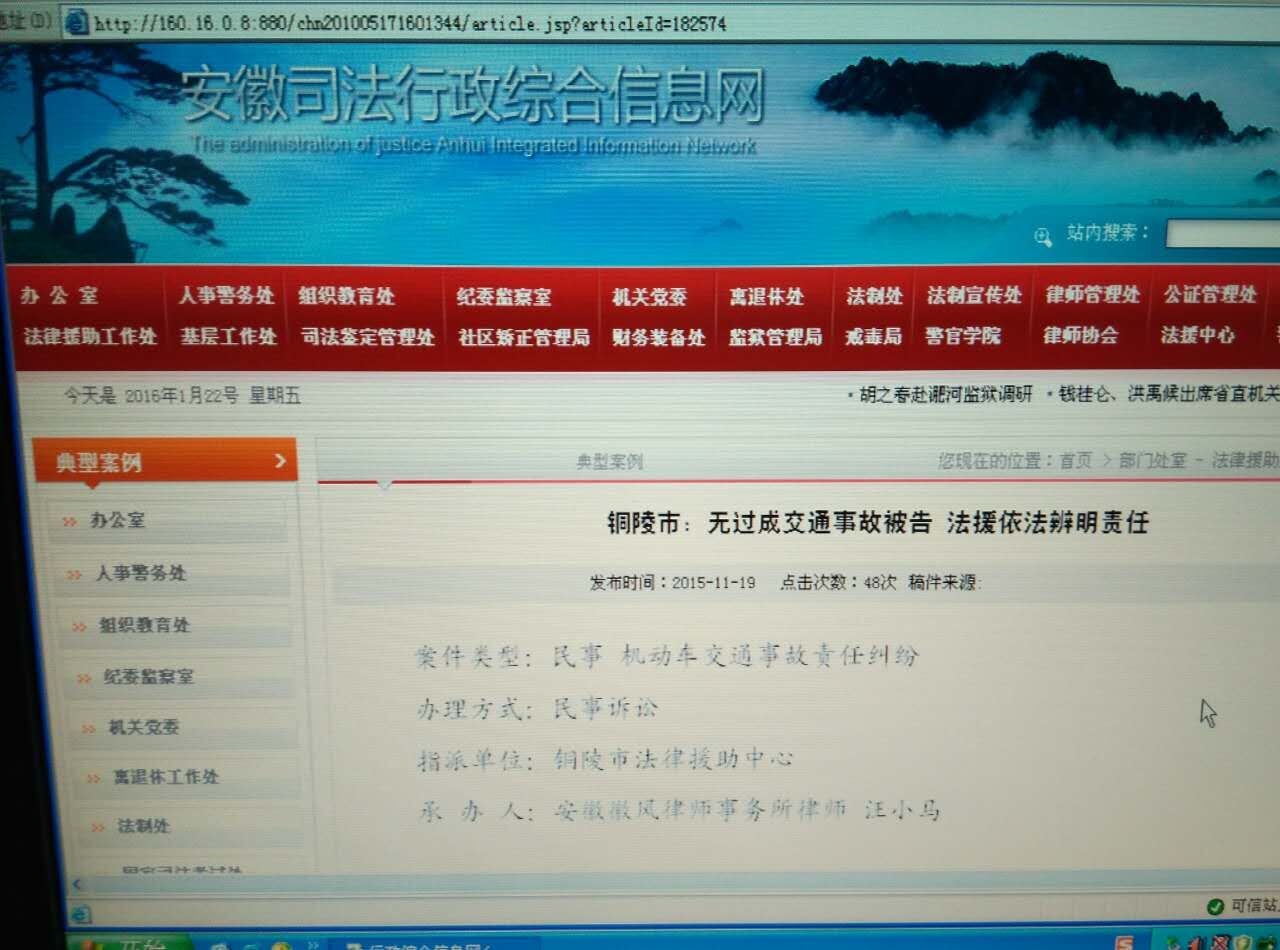Click the magnifier icon beside 站内搜索
Screen dimensions: 1280x950
[x=1043, y=237]
